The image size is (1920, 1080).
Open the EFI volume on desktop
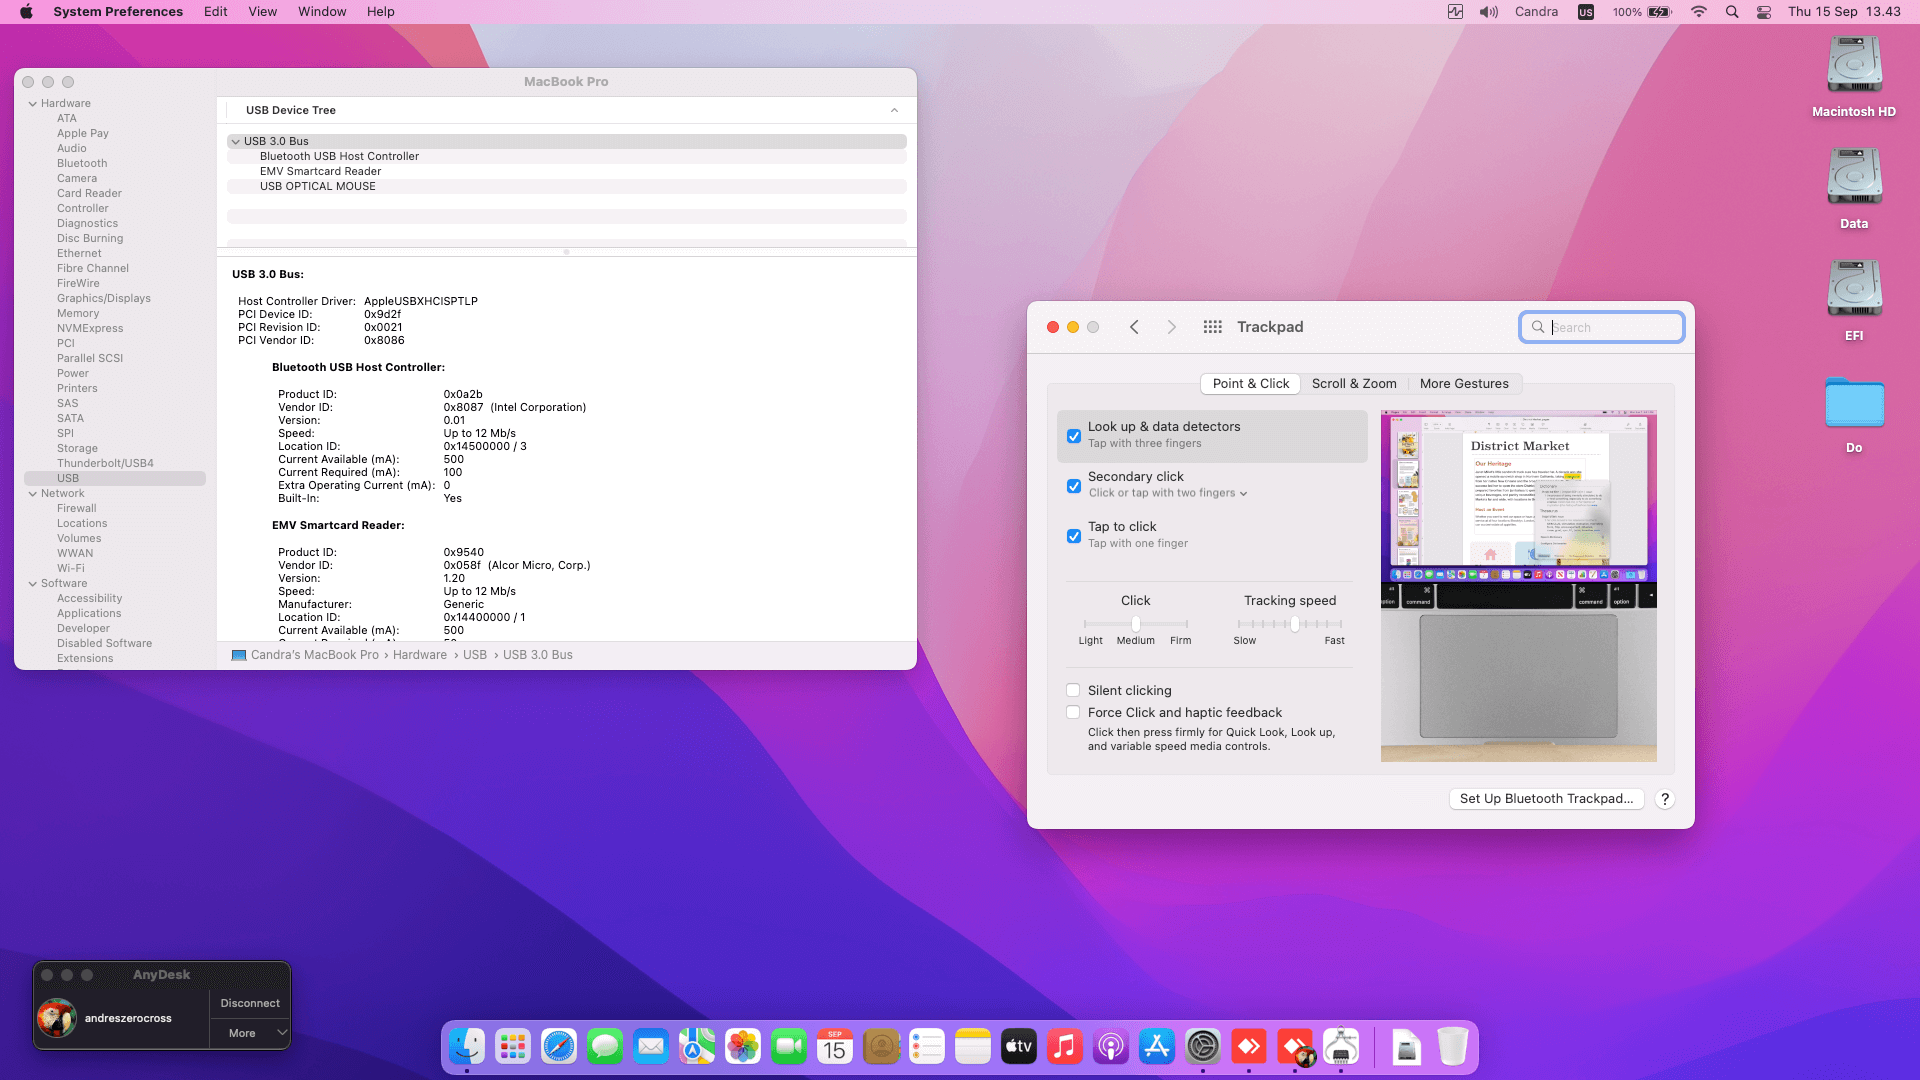1854,300
